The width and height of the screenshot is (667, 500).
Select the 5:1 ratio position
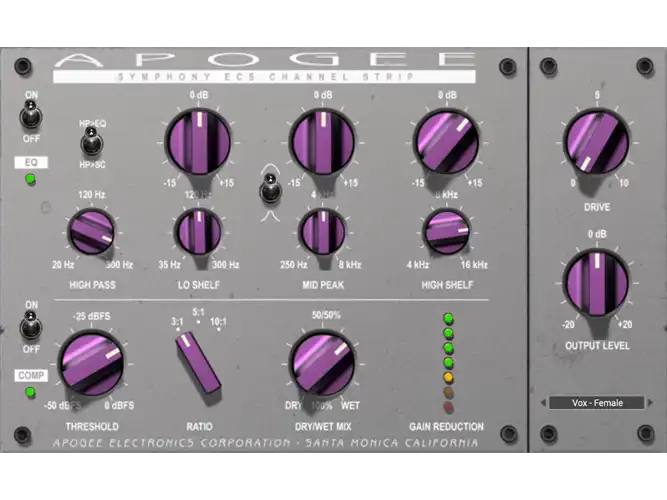click(198, 313)
